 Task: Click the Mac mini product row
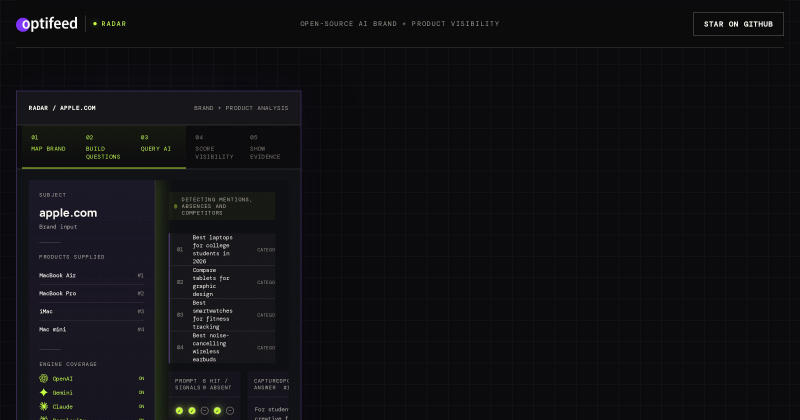coord(91,330)
